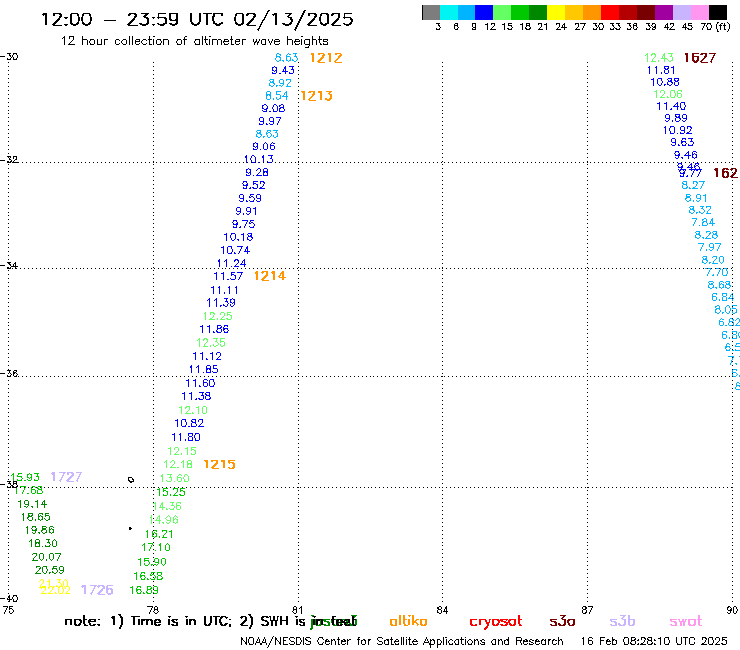740x650 pixels.
Task: Click the wave height value 9.89
Action: pyautogui.click(x=676, y=118)
